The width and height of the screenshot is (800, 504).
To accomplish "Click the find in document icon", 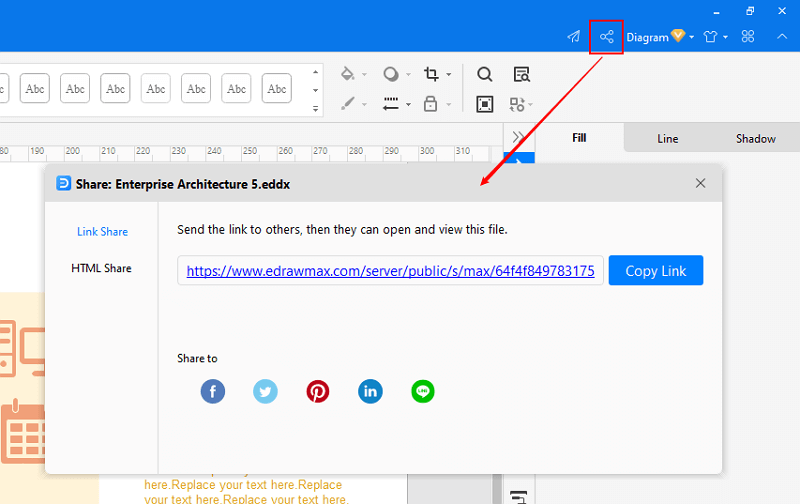I will [521, 74].
